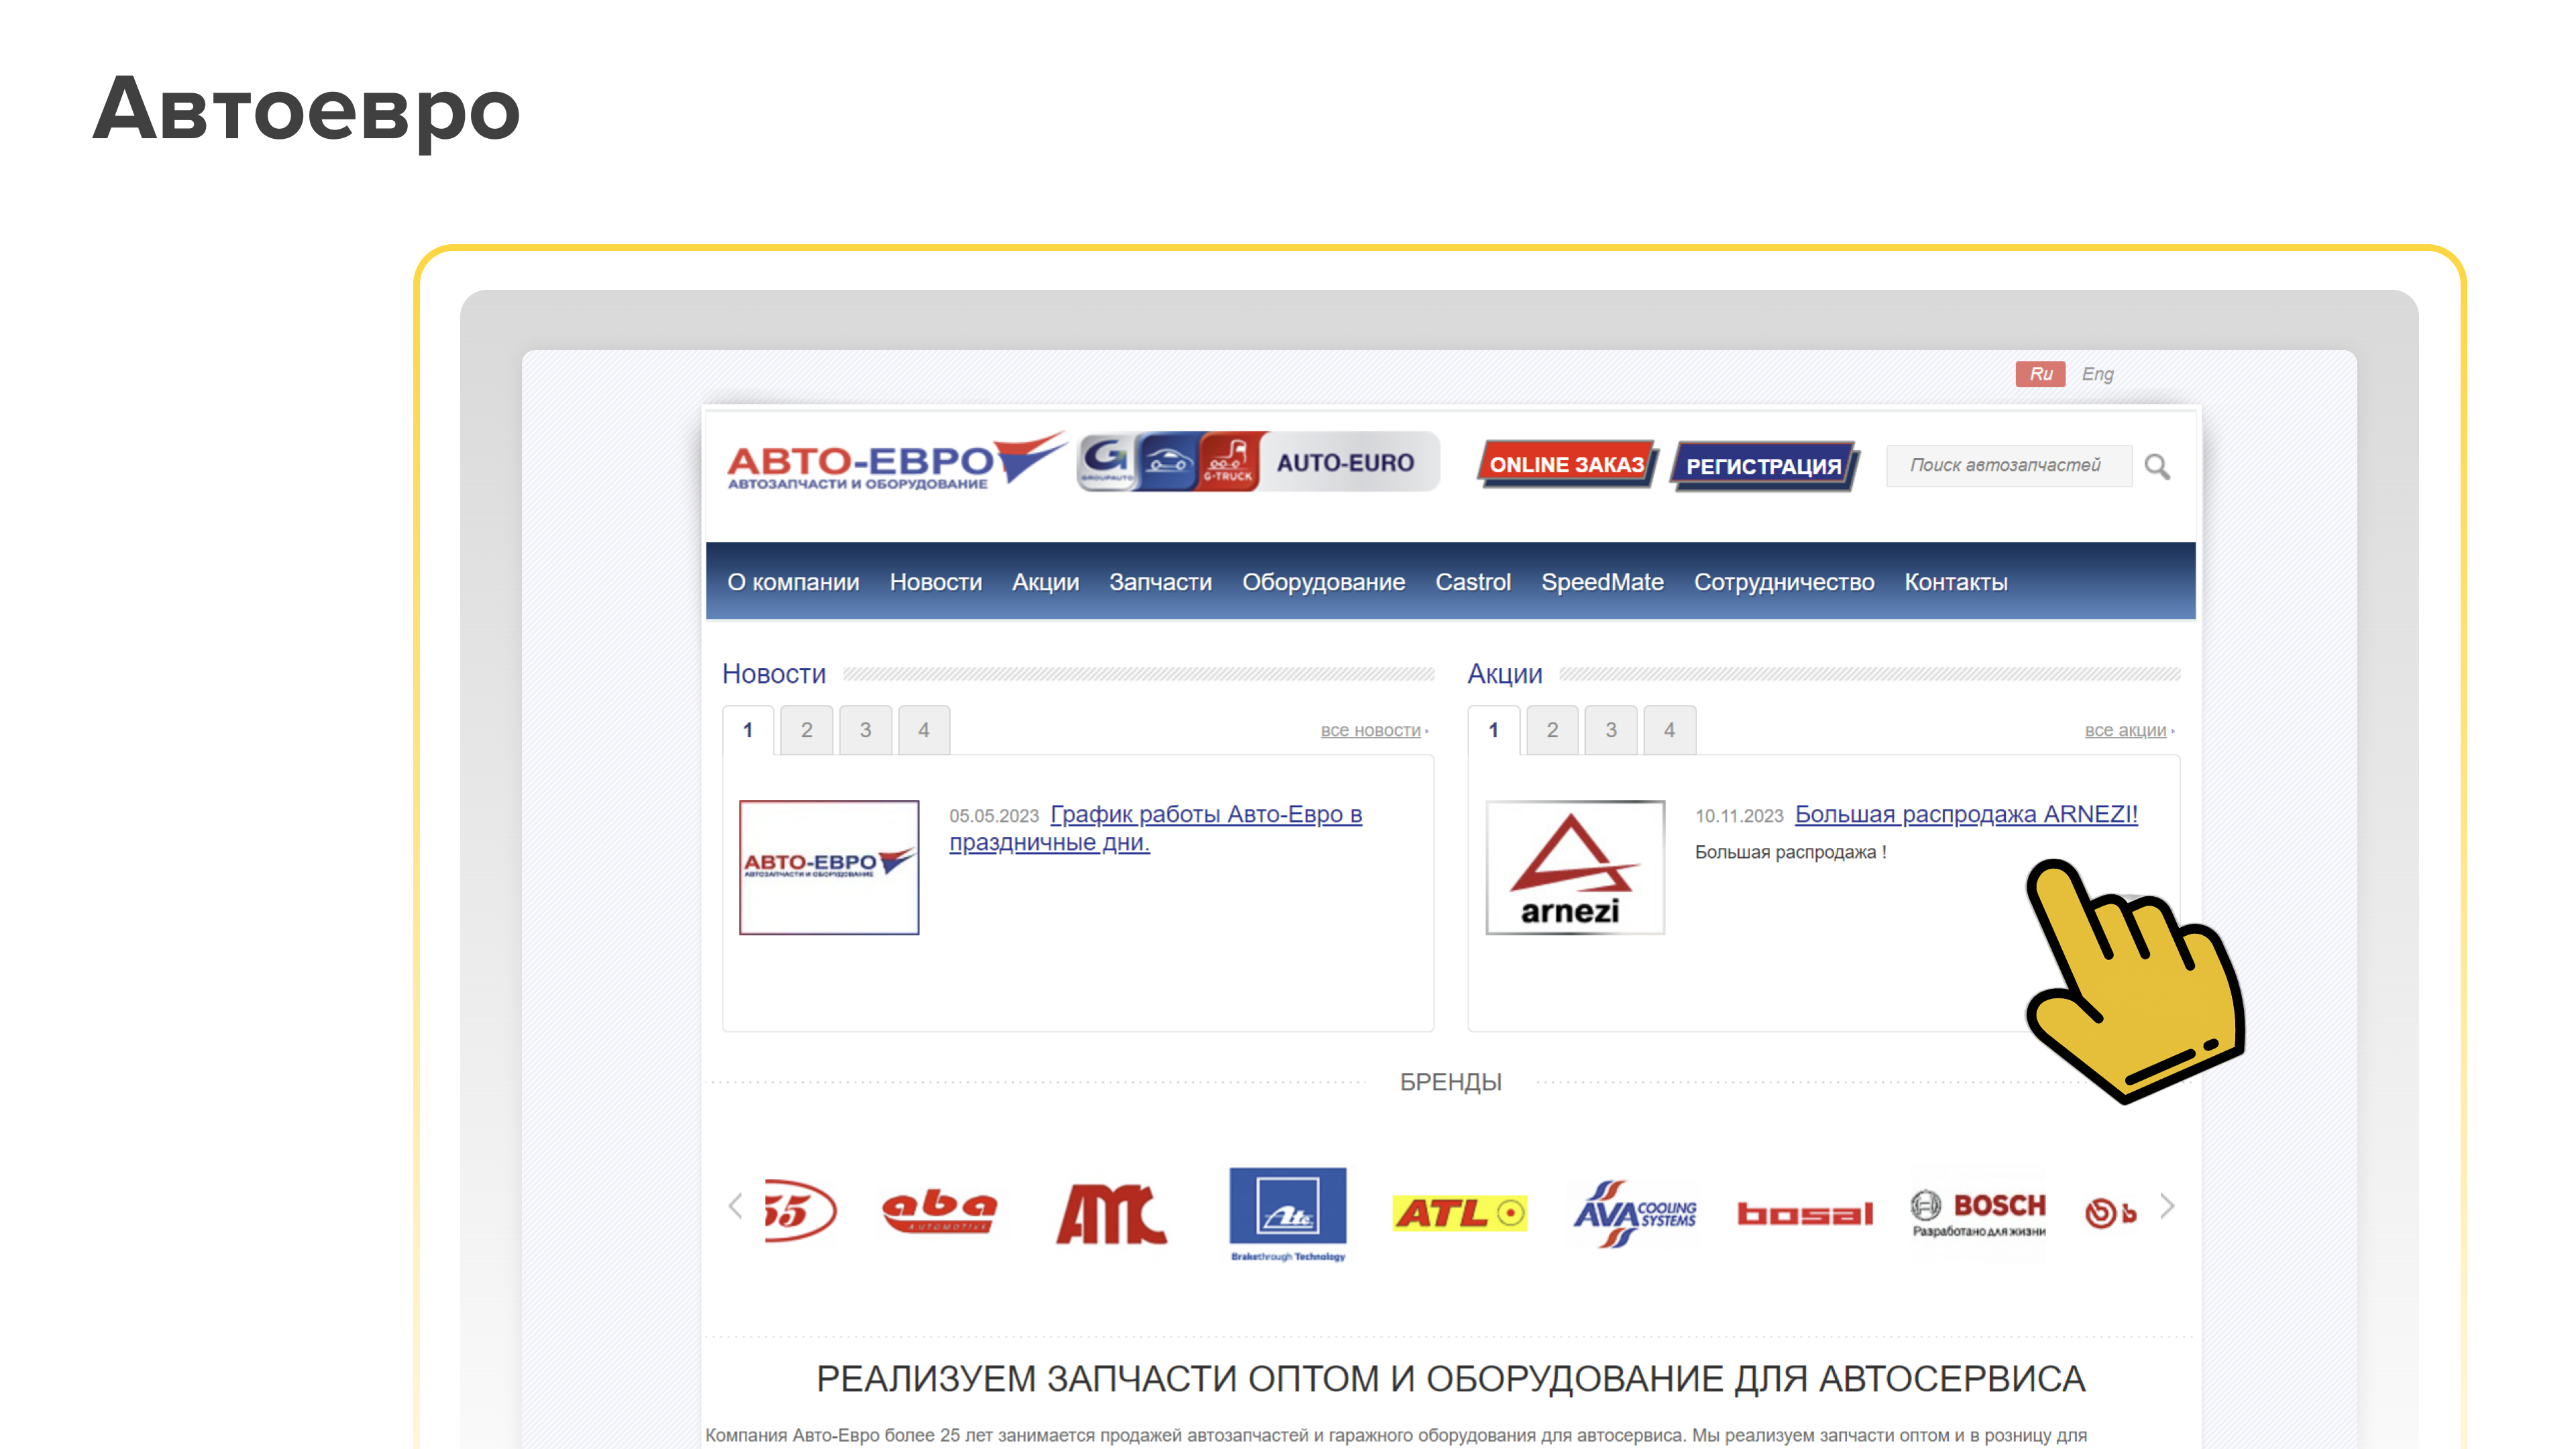Click the G-Truck red truck icon
This screenshot has width=2576, height=1449.
click(x=1228, y=462)
